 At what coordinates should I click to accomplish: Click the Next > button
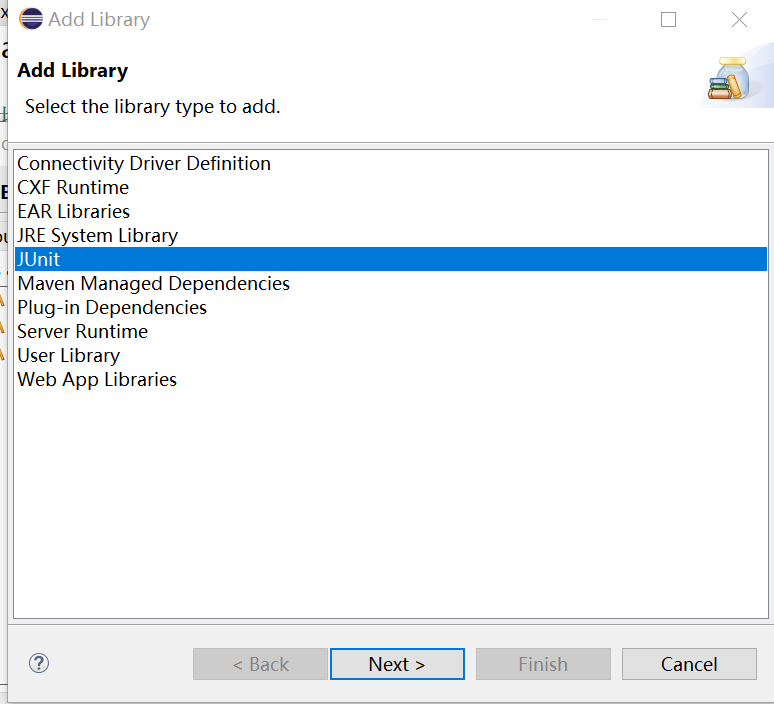[x=397, y=664]
